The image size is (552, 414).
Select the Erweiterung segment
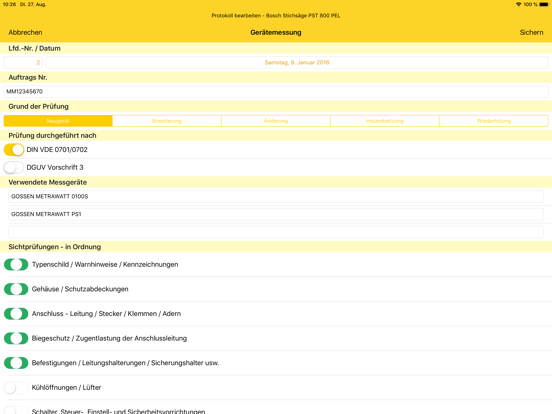coord(167,121)
